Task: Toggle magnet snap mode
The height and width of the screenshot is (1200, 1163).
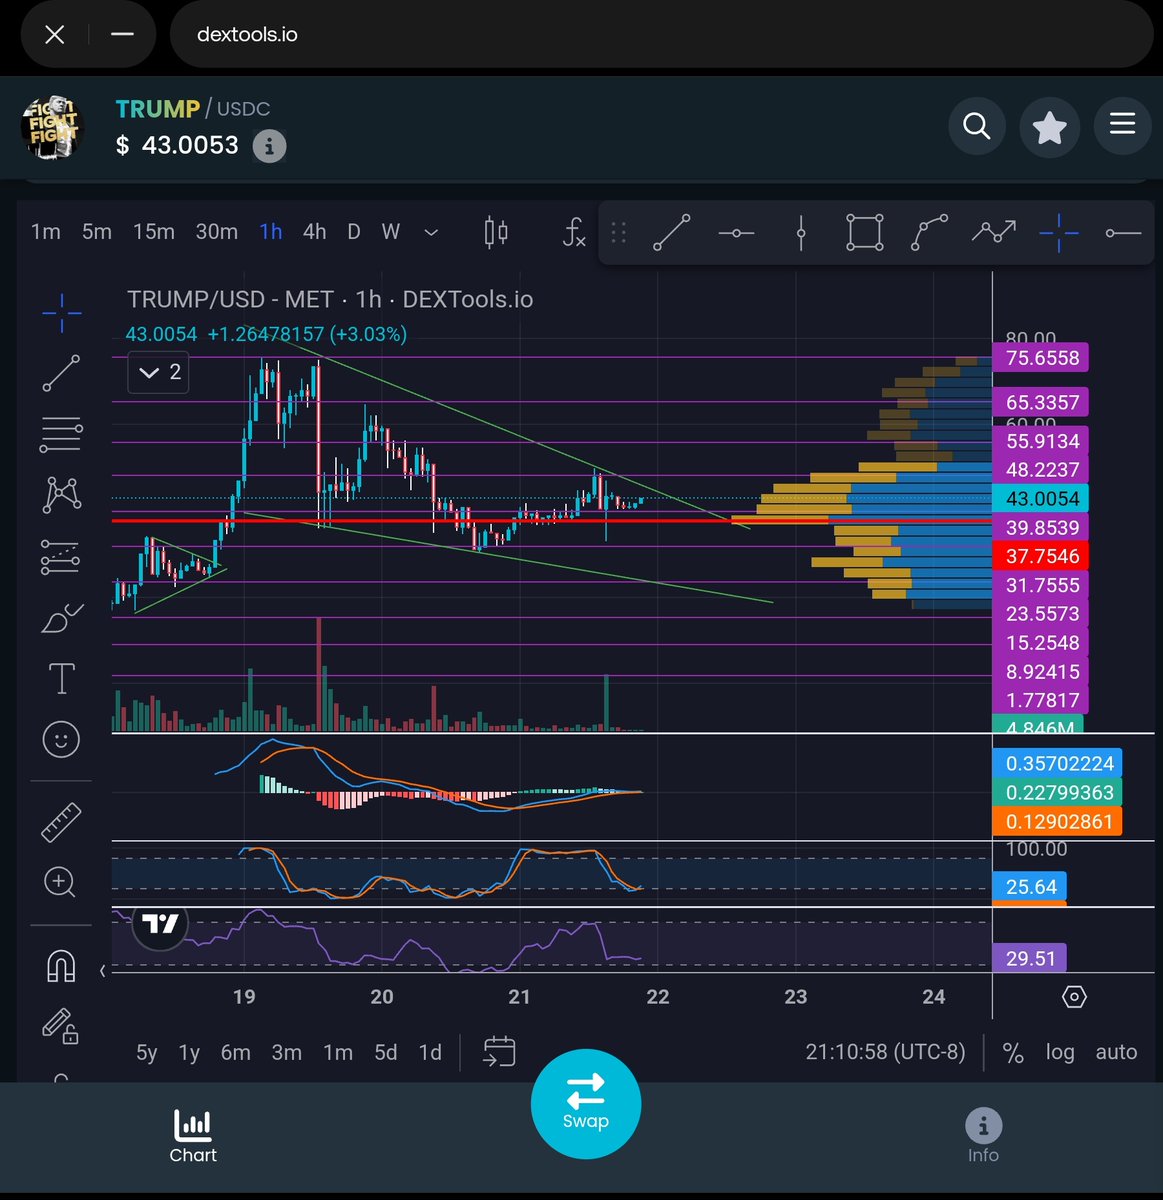Action: pyautogui.click(x=61, y=966)
